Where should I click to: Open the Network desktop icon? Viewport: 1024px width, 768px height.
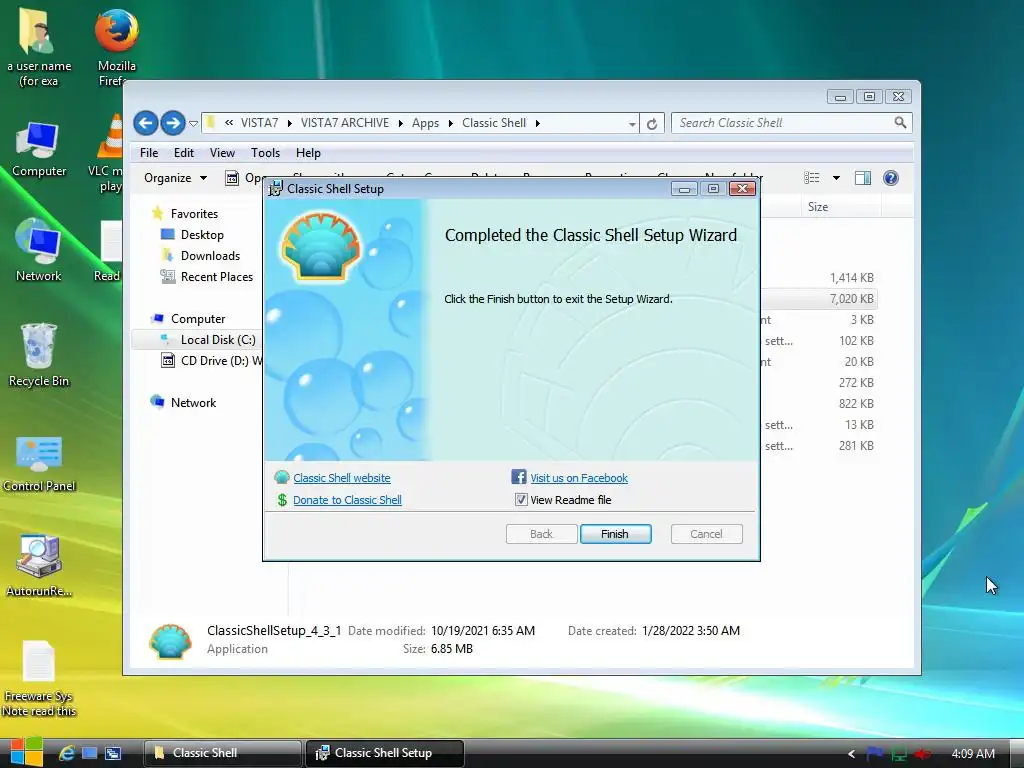(39, 250)
